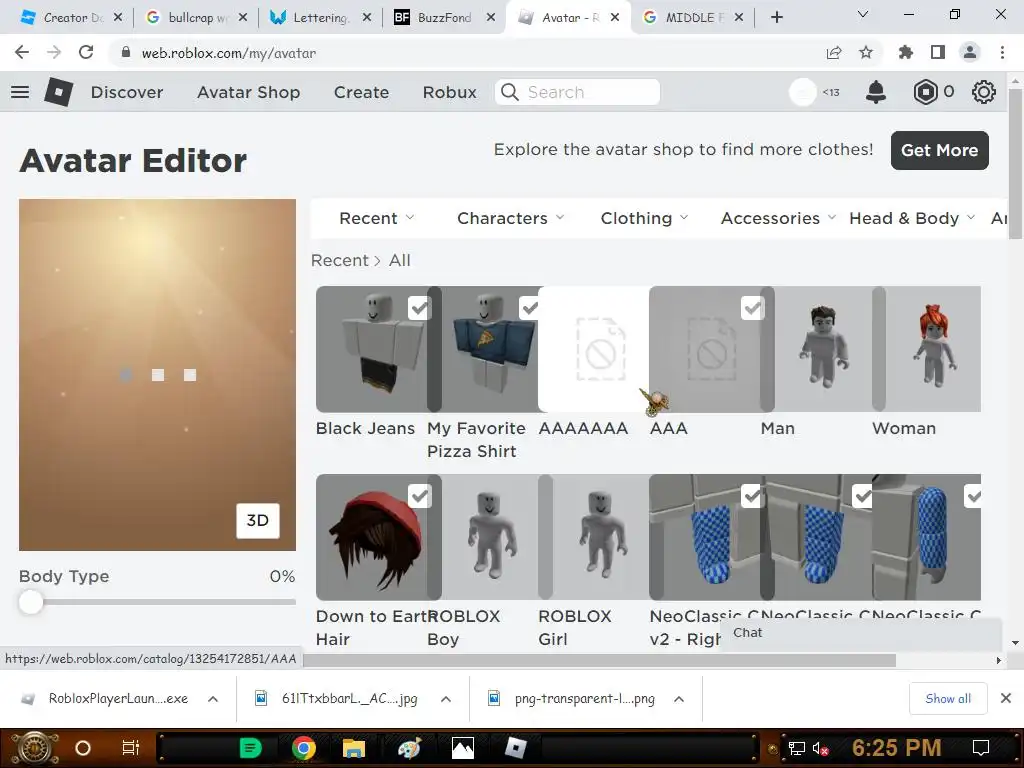The image size is (1024, 768).
Task: Share this page via share icon
Action: 834,52
